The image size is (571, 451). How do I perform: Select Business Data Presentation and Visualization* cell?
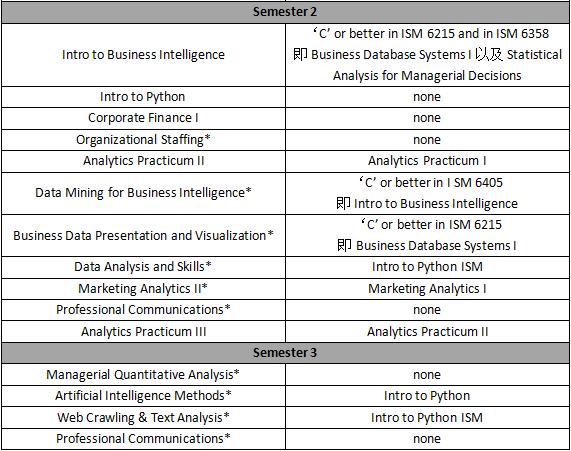click(143, 235)
